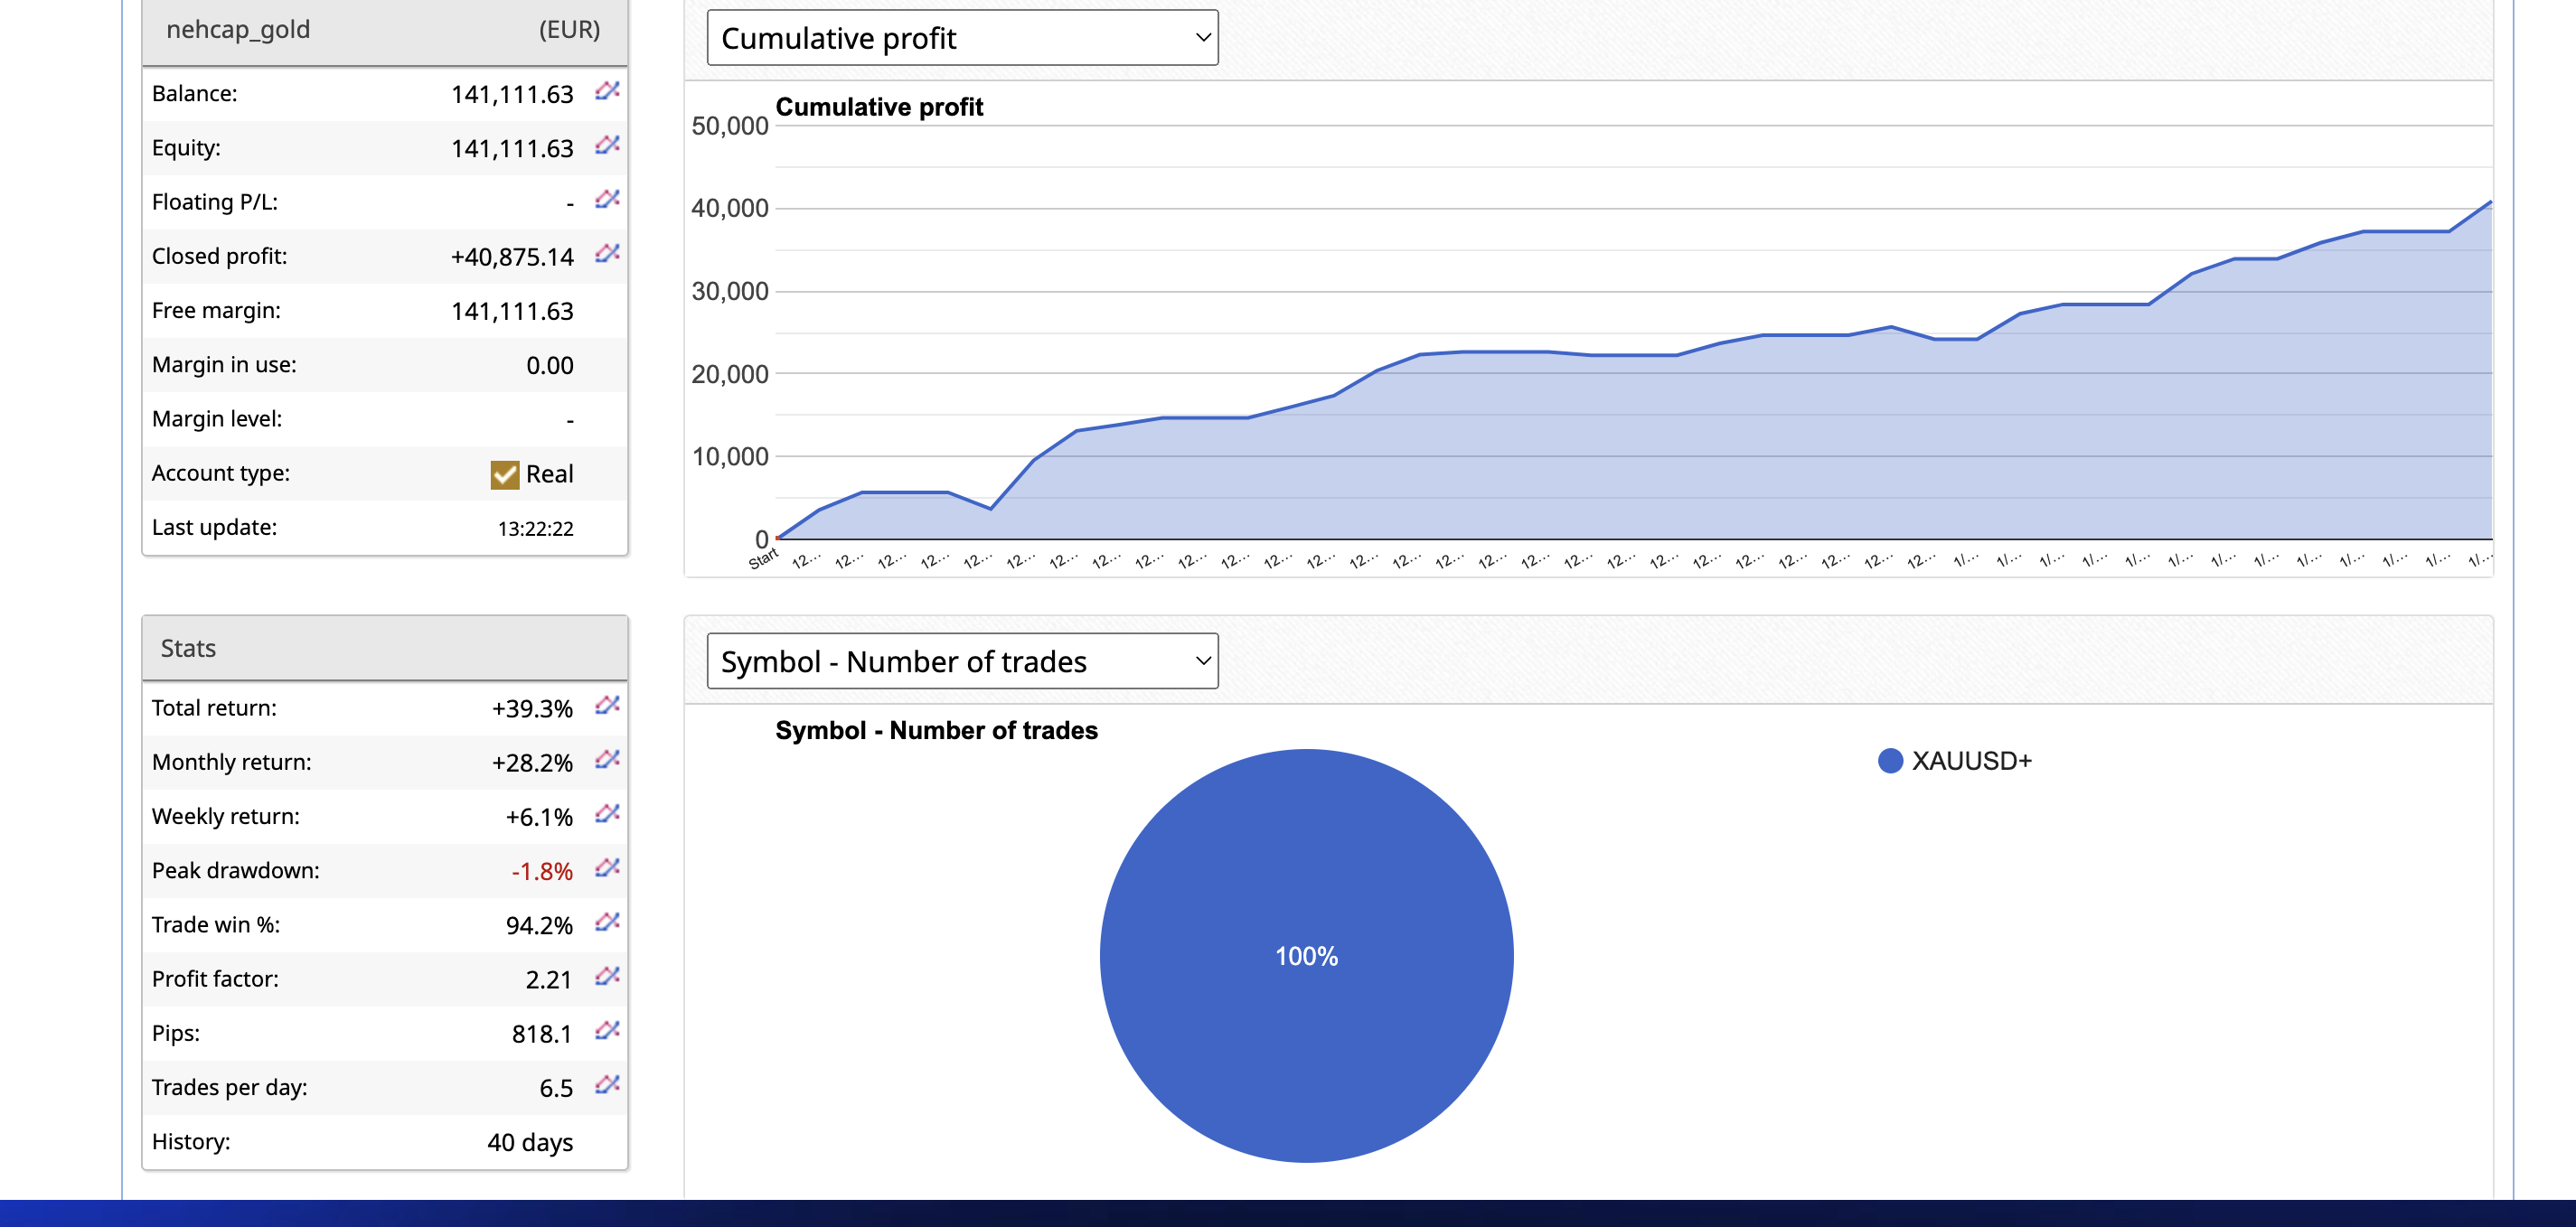Open the Trades per day chart icon
The height and width of the screenshot is (1227, 2576).
point(607,1085)
